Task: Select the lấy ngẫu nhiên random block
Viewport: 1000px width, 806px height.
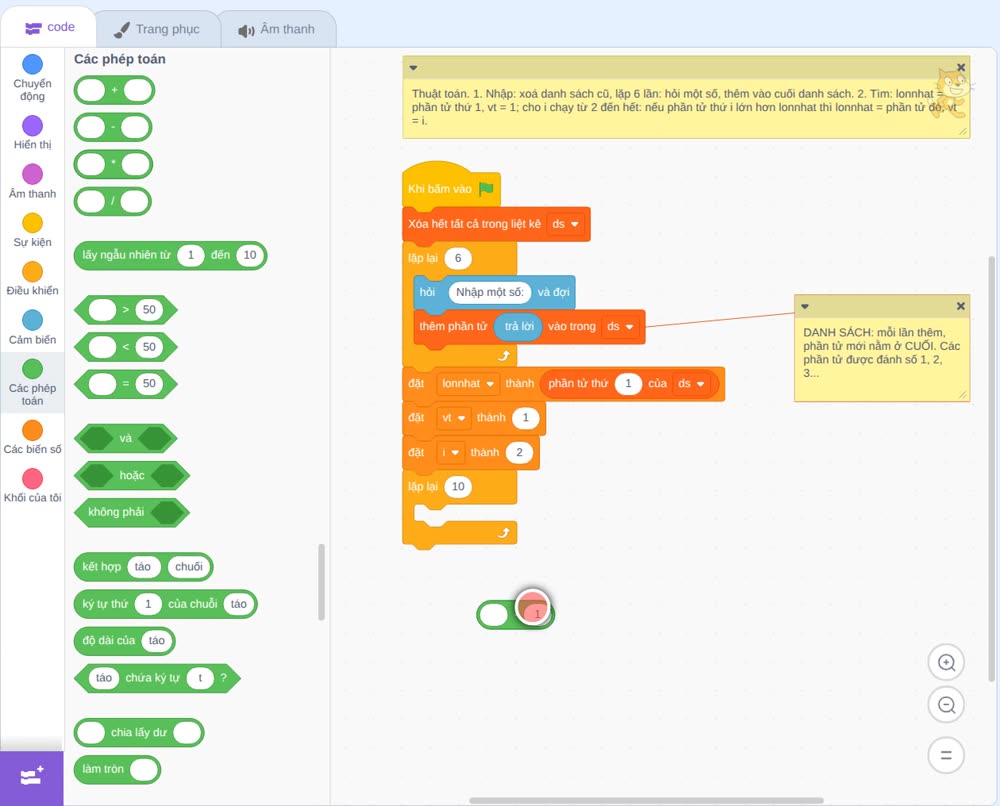Action: pos(170,255)
